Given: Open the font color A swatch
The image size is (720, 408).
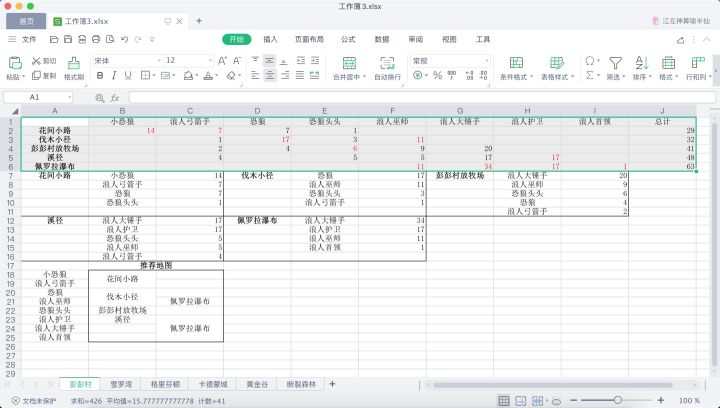Looking at the screenshot, I should coord(208,76).
